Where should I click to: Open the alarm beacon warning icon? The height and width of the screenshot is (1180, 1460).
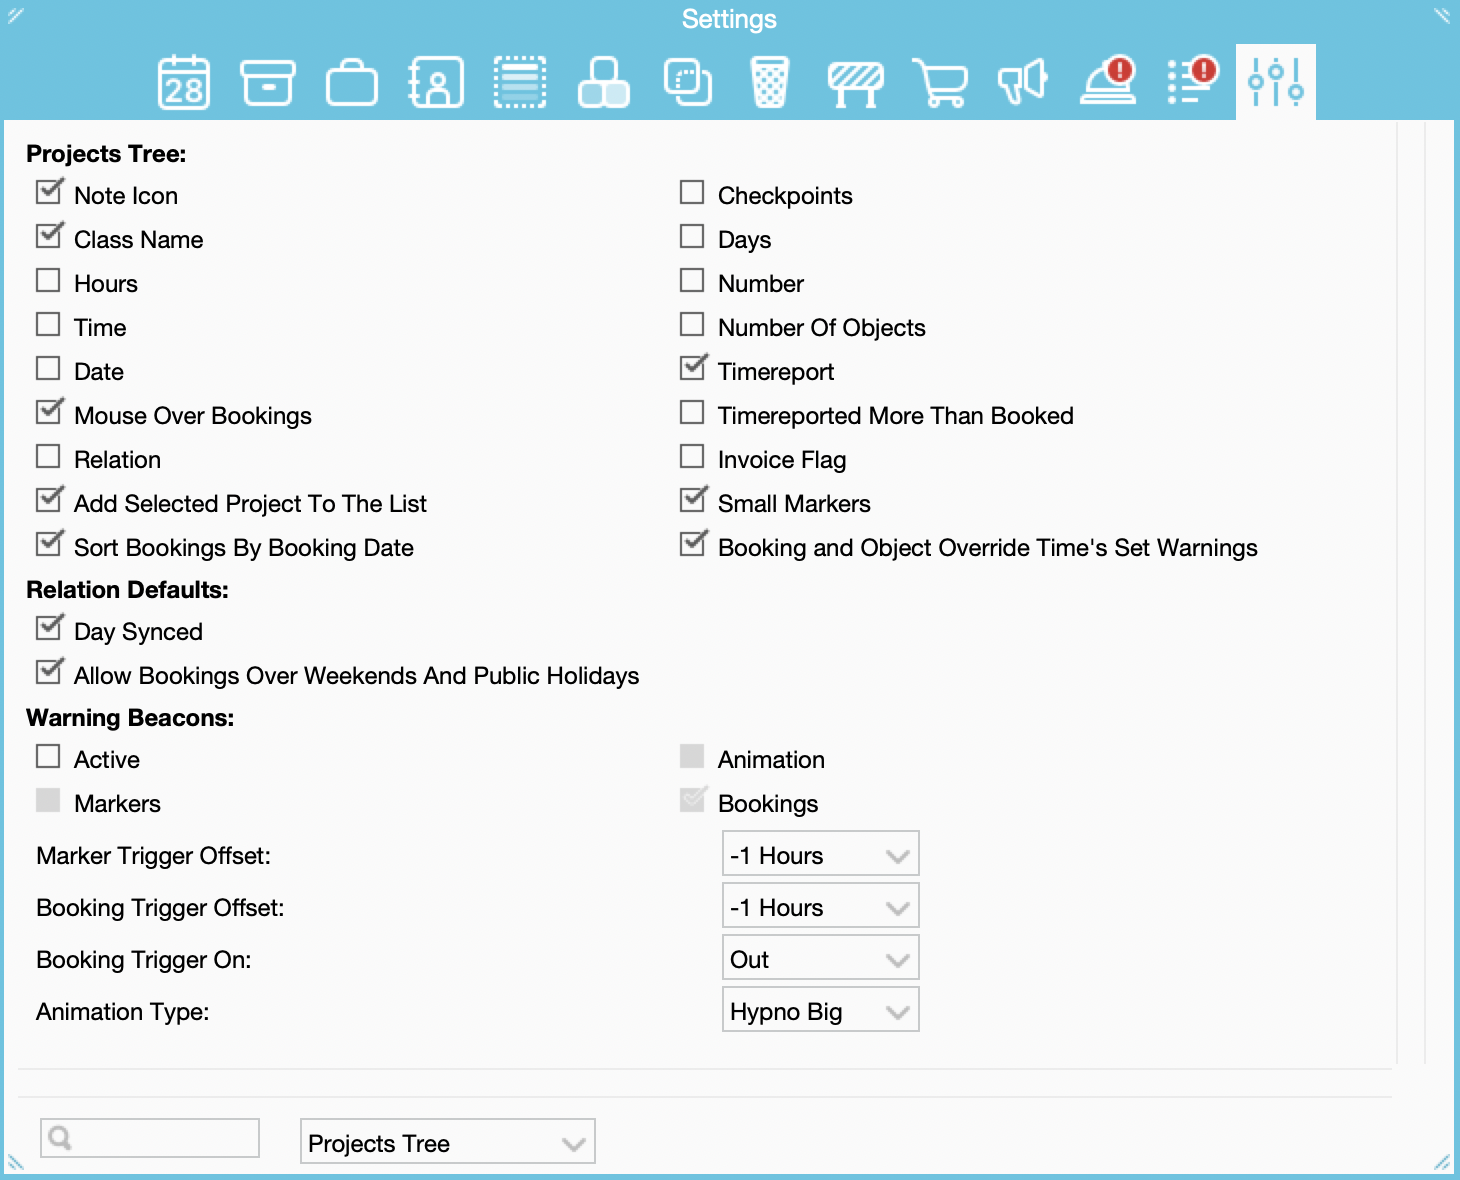[x=1108, y=80]
